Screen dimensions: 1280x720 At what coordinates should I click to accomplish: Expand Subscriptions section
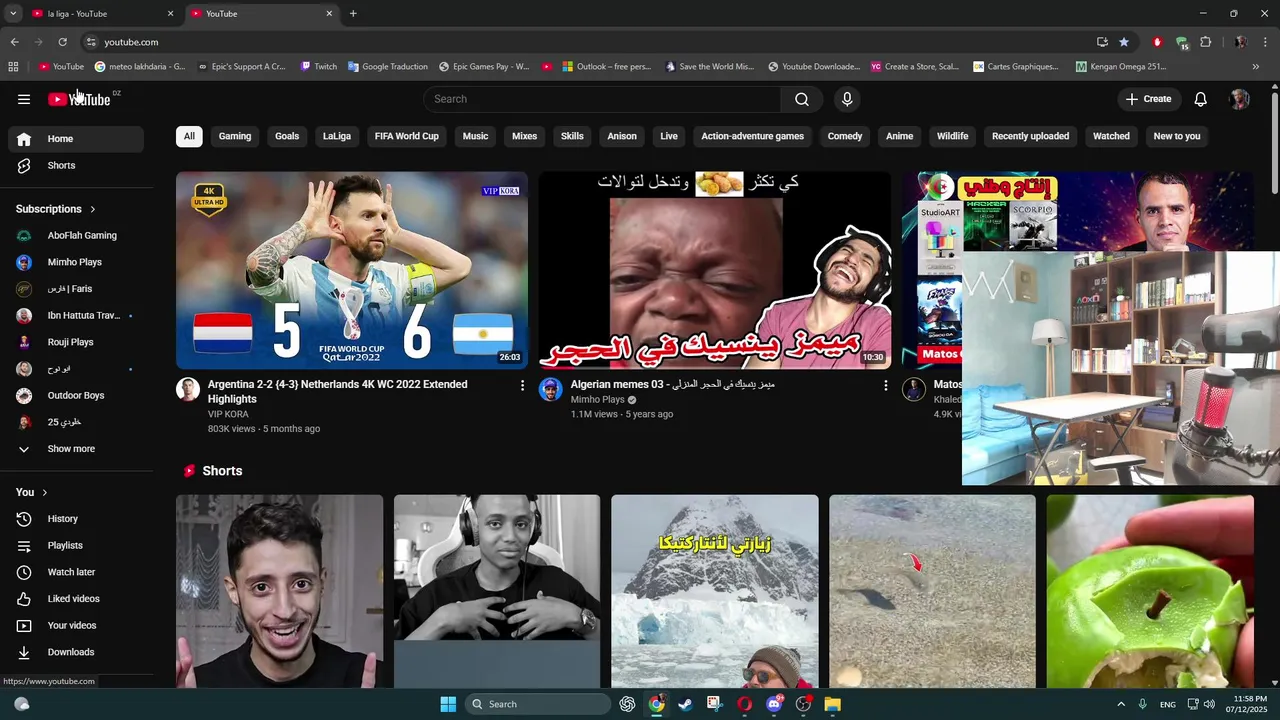[56, 209]
